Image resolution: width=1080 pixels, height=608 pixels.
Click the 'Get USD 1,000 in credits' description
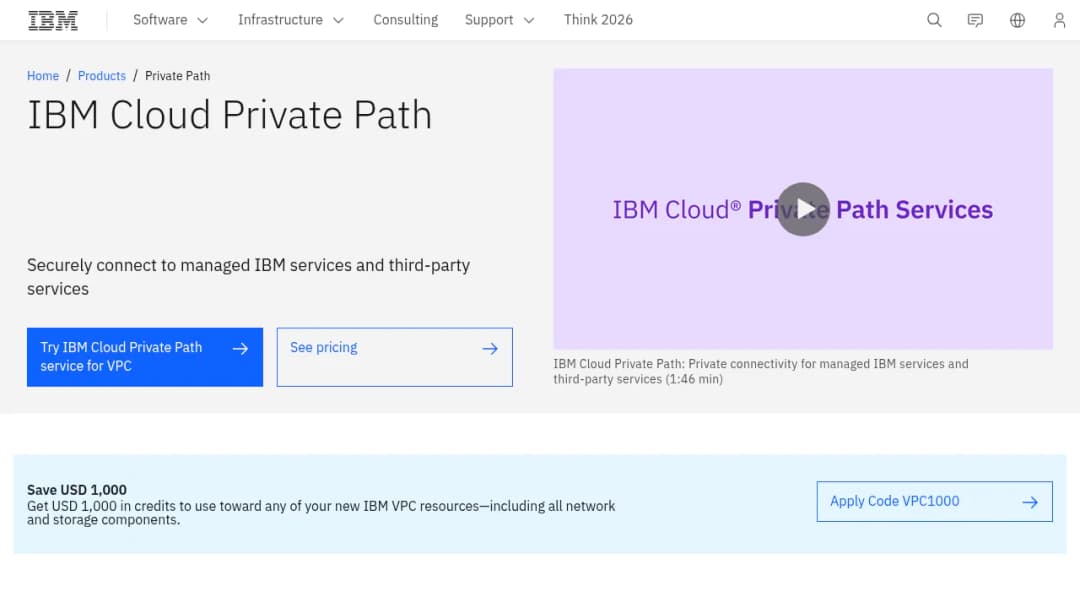pos(321,513)
